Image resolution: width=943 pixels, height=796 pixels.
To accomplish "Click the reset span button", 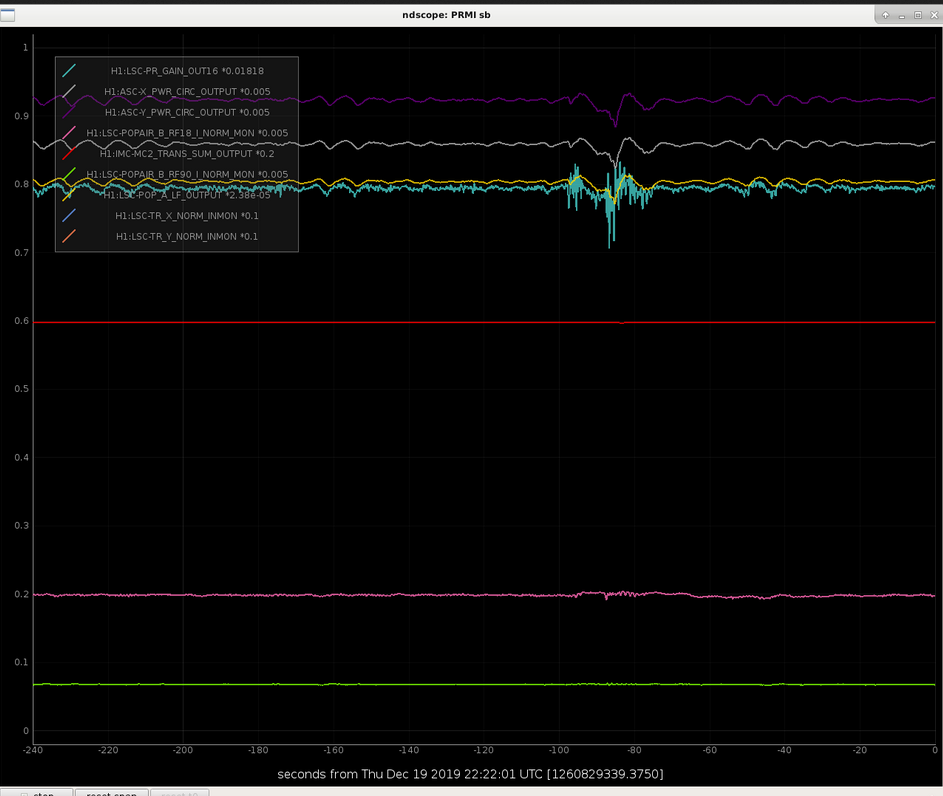I will 111,793.
